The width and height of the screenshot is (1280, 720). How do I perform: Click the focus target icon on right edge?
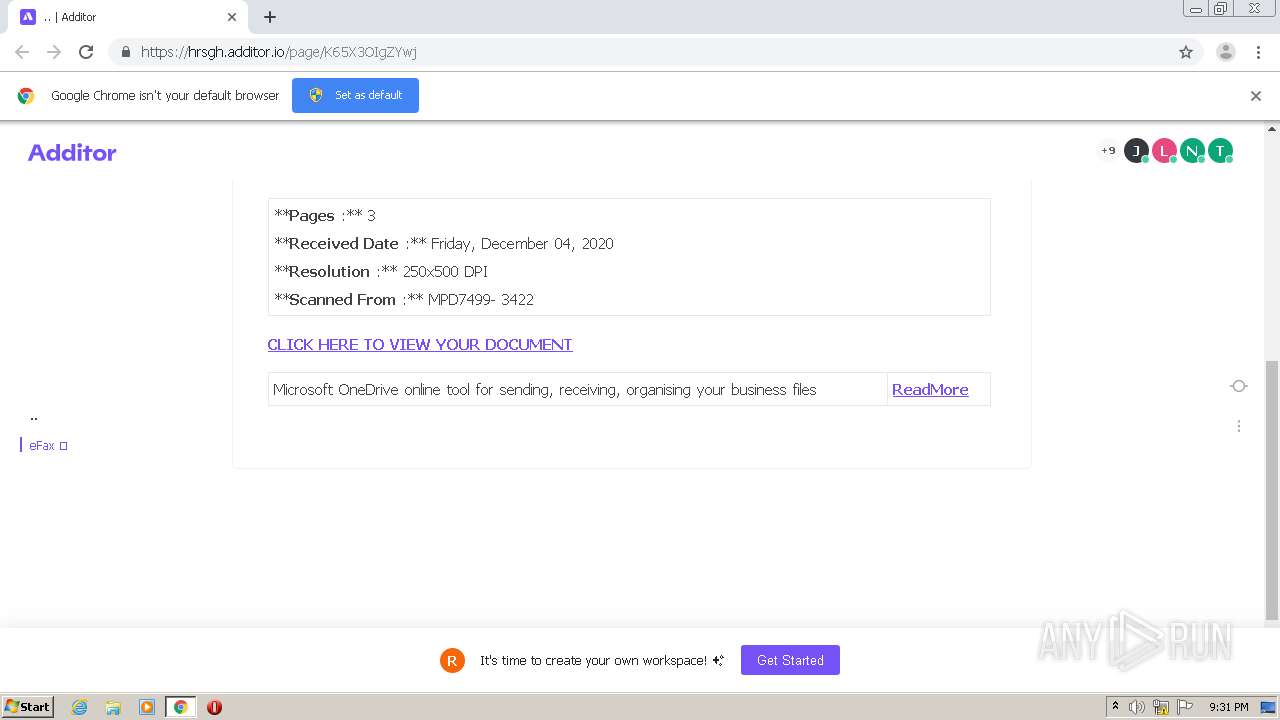tap(1238, 386)
